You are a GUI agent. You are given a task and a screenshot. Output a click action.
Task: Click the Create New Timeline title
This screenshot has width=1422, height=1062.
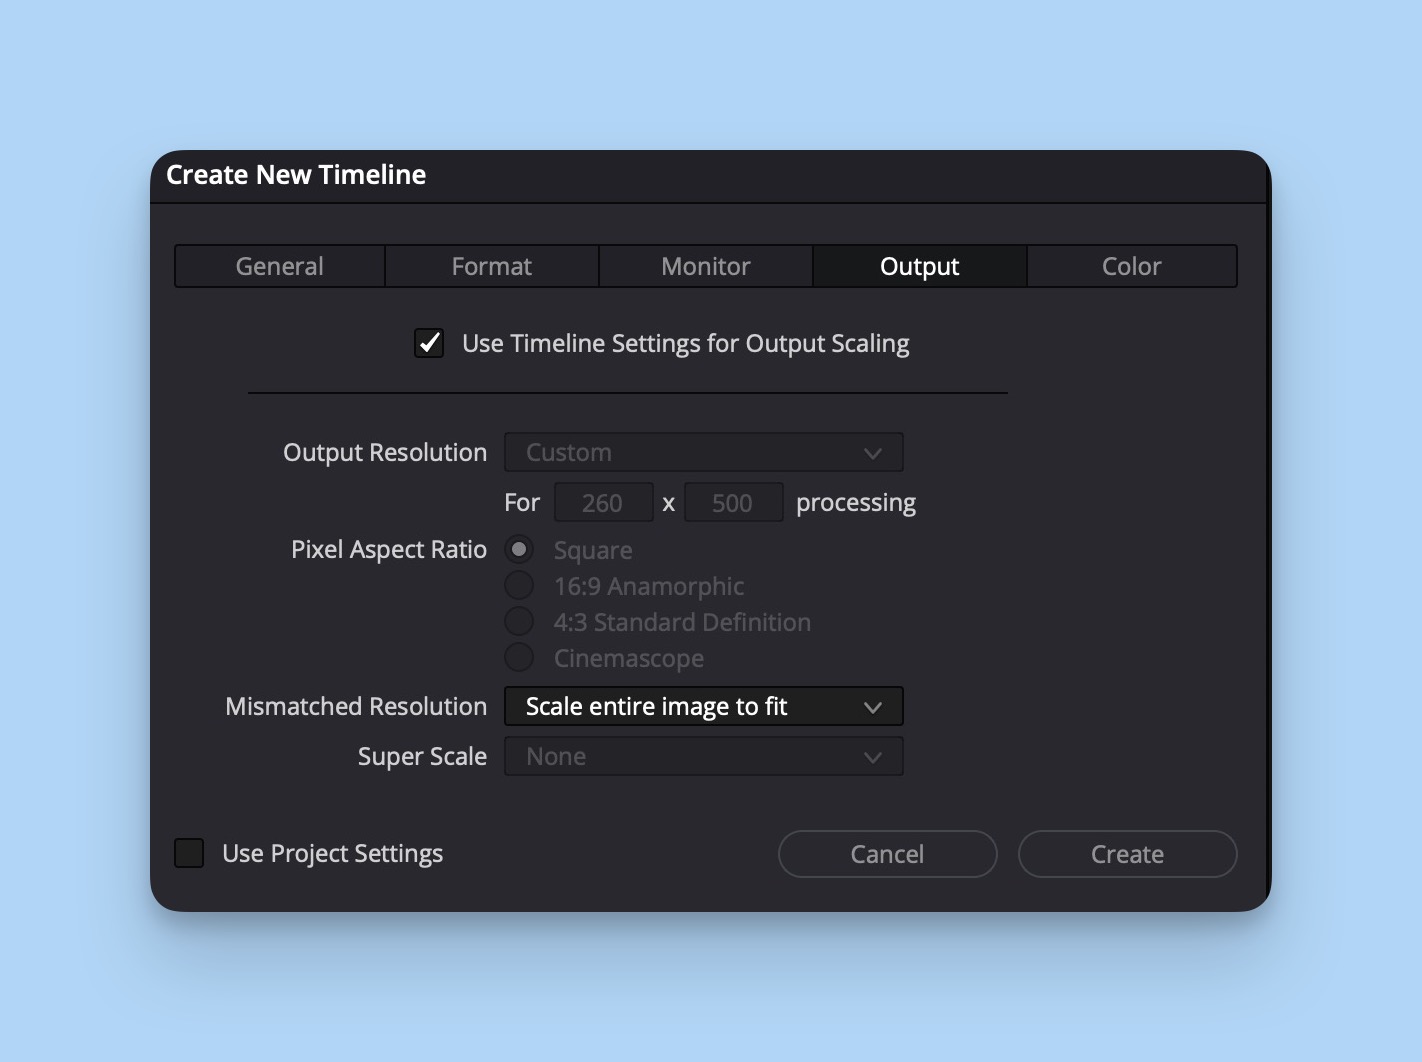tap(296, 175)
